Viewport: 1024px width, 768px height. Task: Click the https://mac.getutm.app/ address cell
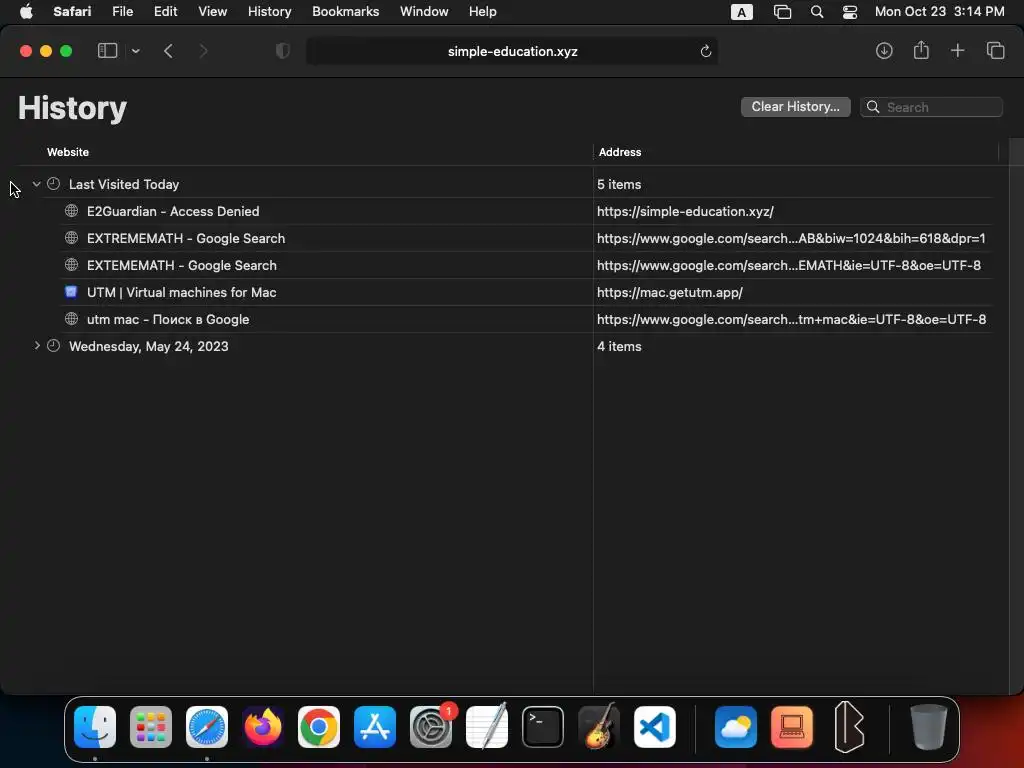click(669, 293)
